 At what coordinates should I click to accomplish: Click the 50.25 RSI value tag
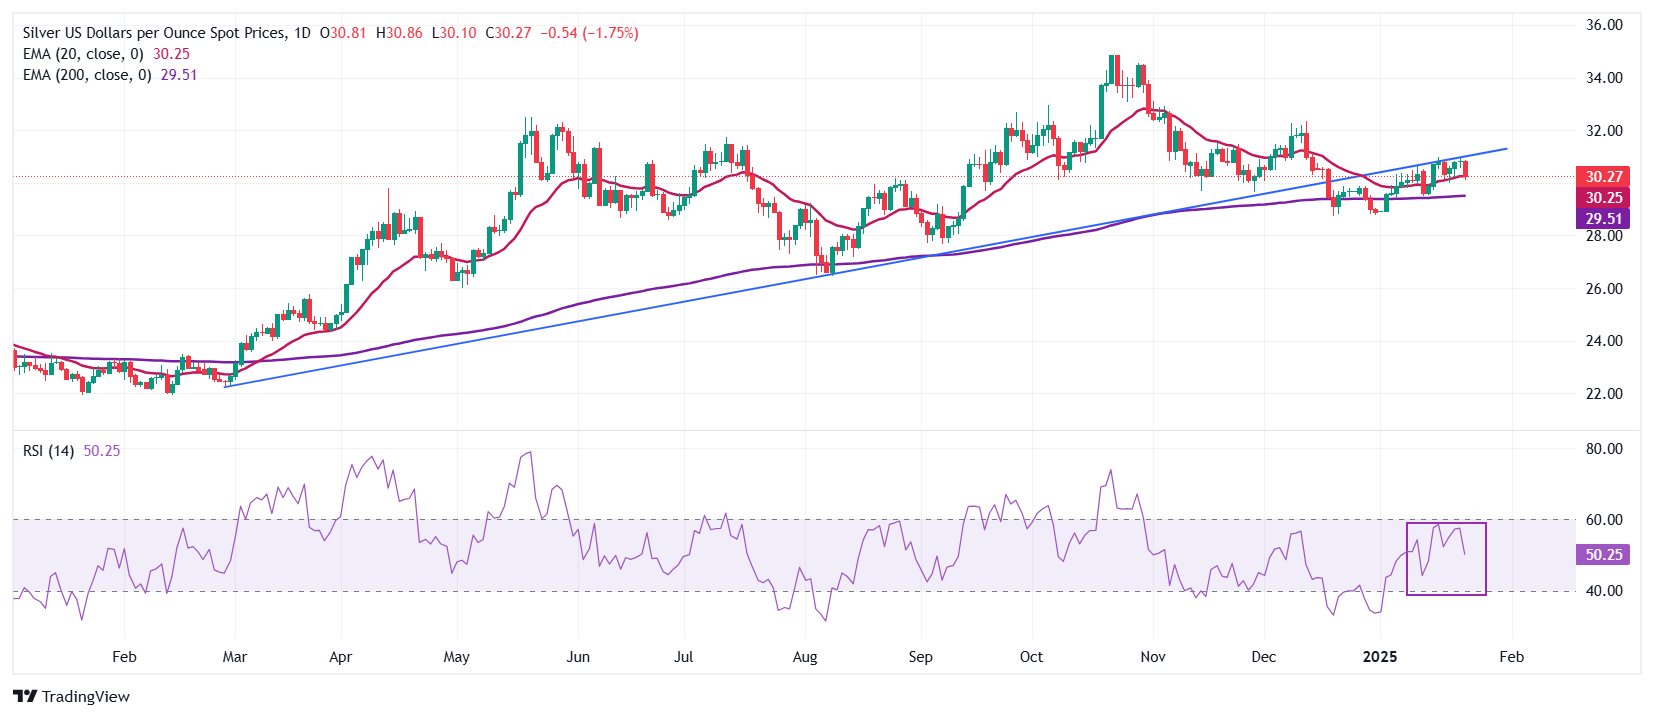1603,555
